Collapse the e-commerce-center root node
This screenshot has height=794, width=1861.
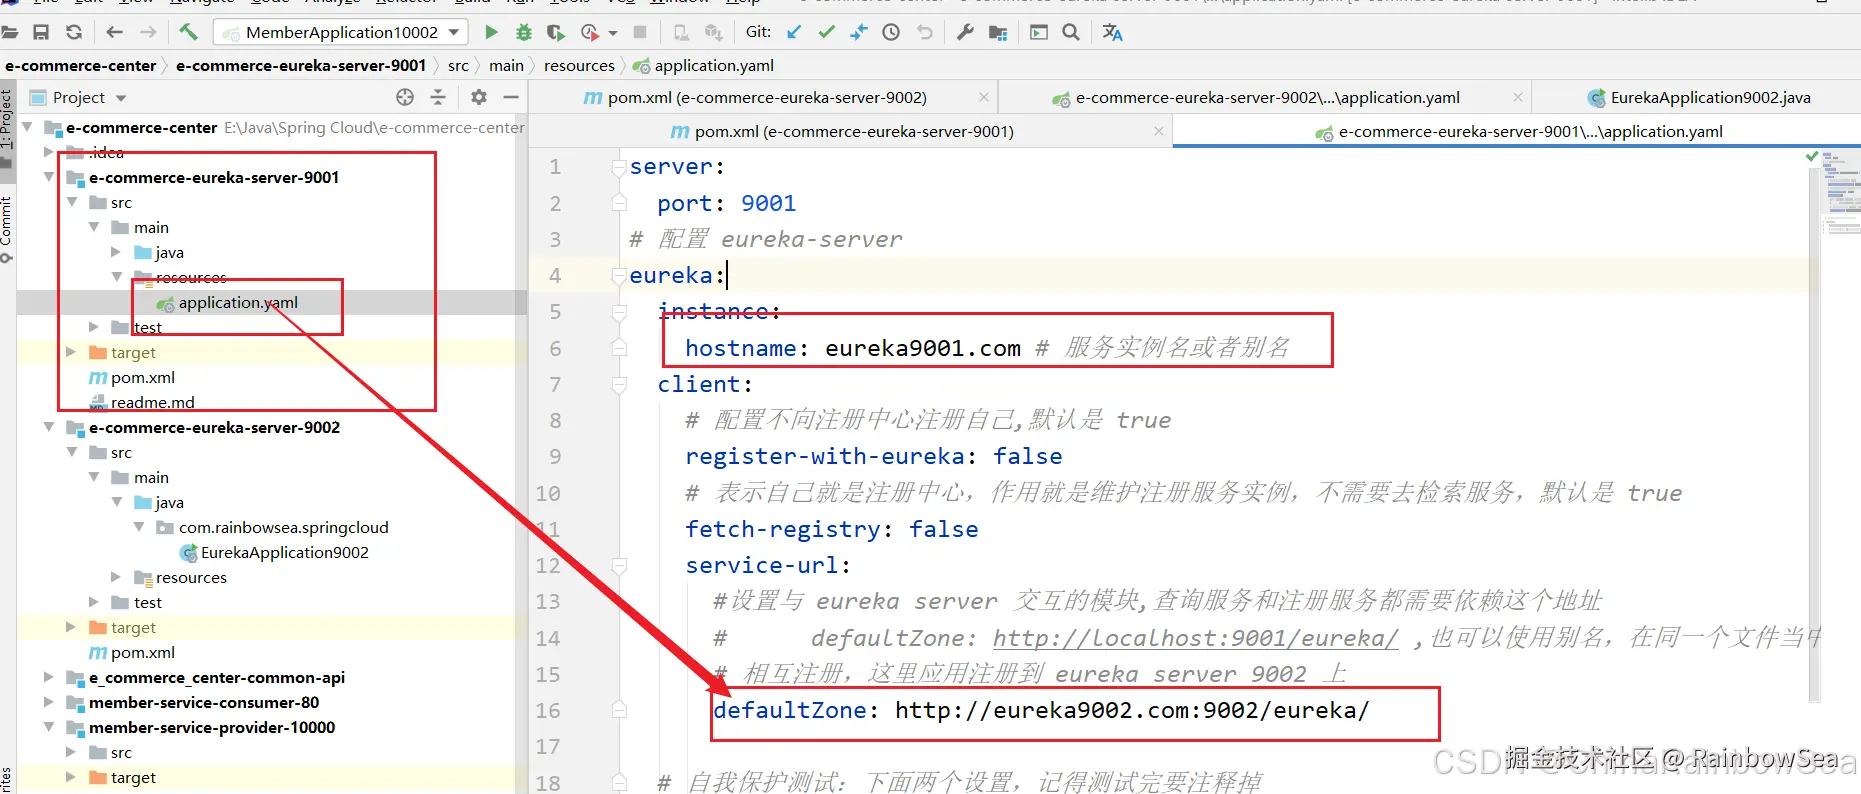[x=27, y=127]
